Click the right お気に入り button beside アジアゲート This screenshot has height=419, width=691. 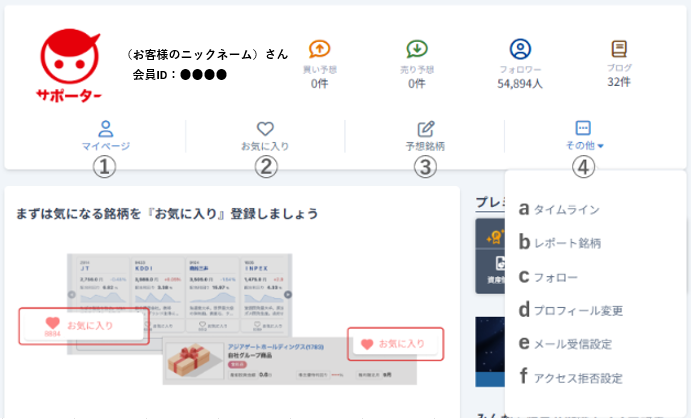click(x=395, y=344)
